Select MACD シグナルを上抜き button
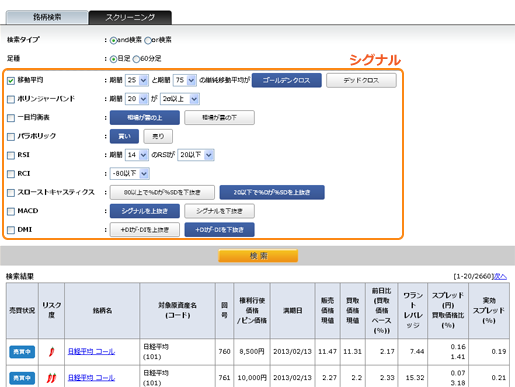 click(x=145, y=211)
